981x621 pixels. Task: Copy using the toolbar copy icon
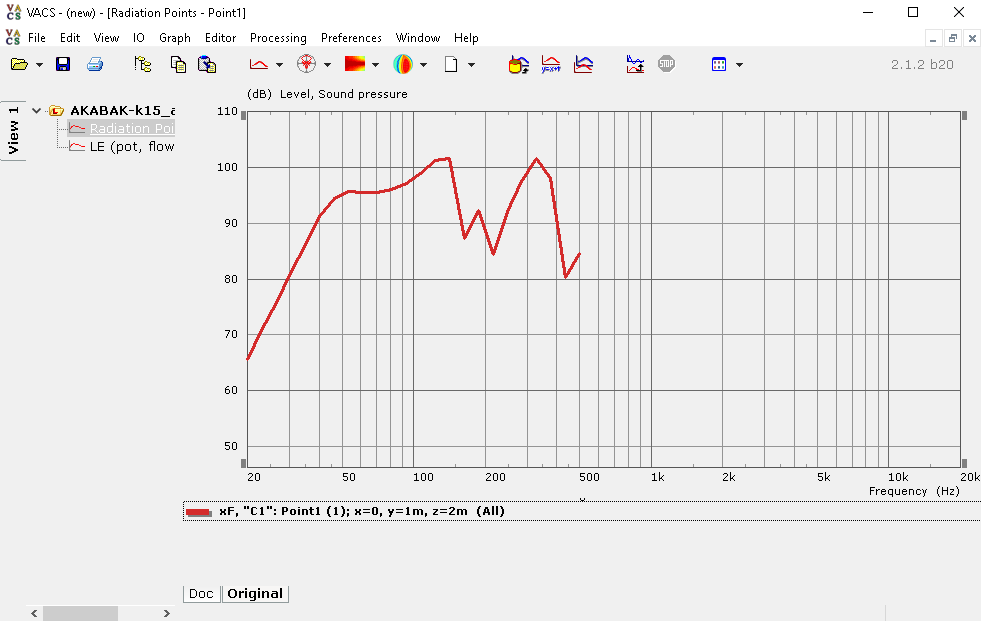pyautogui.click(x=178, y=64)
